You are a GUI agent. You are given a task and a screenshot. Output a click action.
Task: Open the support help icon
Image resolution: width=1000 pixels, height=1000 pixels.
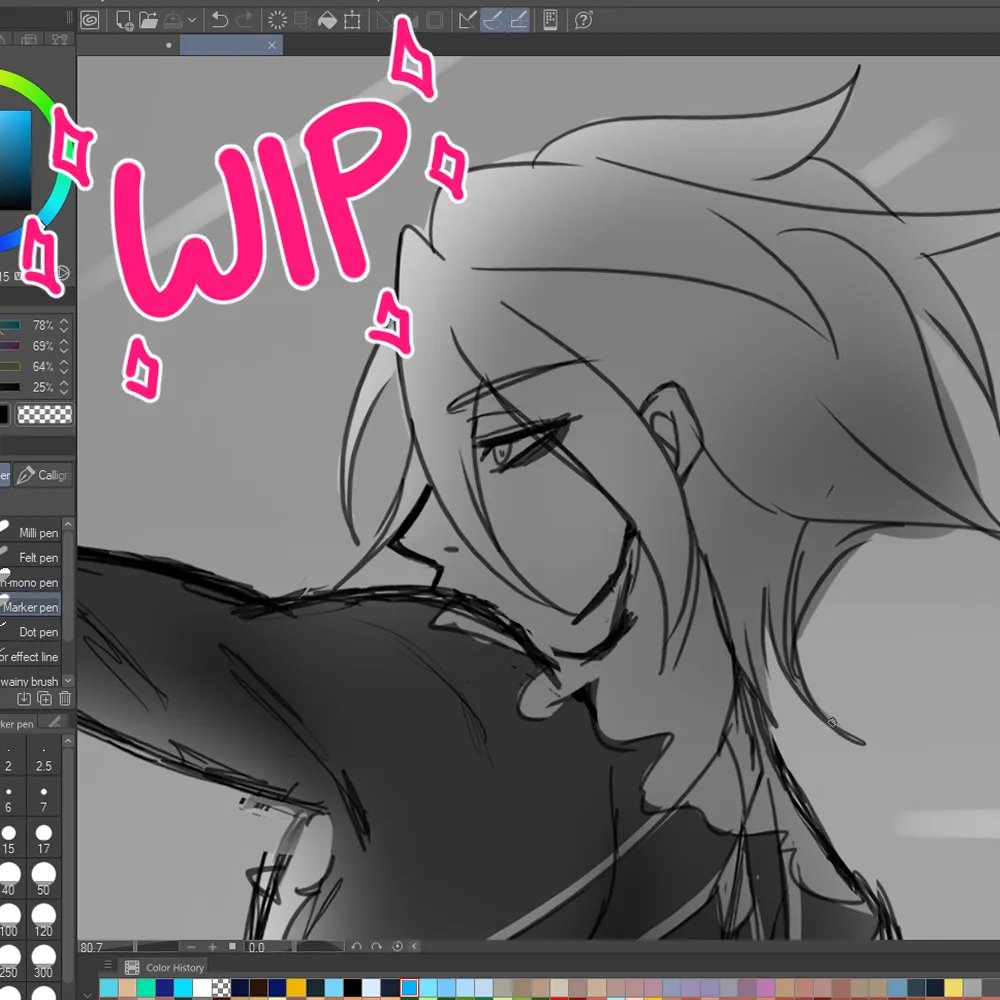click(584, 20)
